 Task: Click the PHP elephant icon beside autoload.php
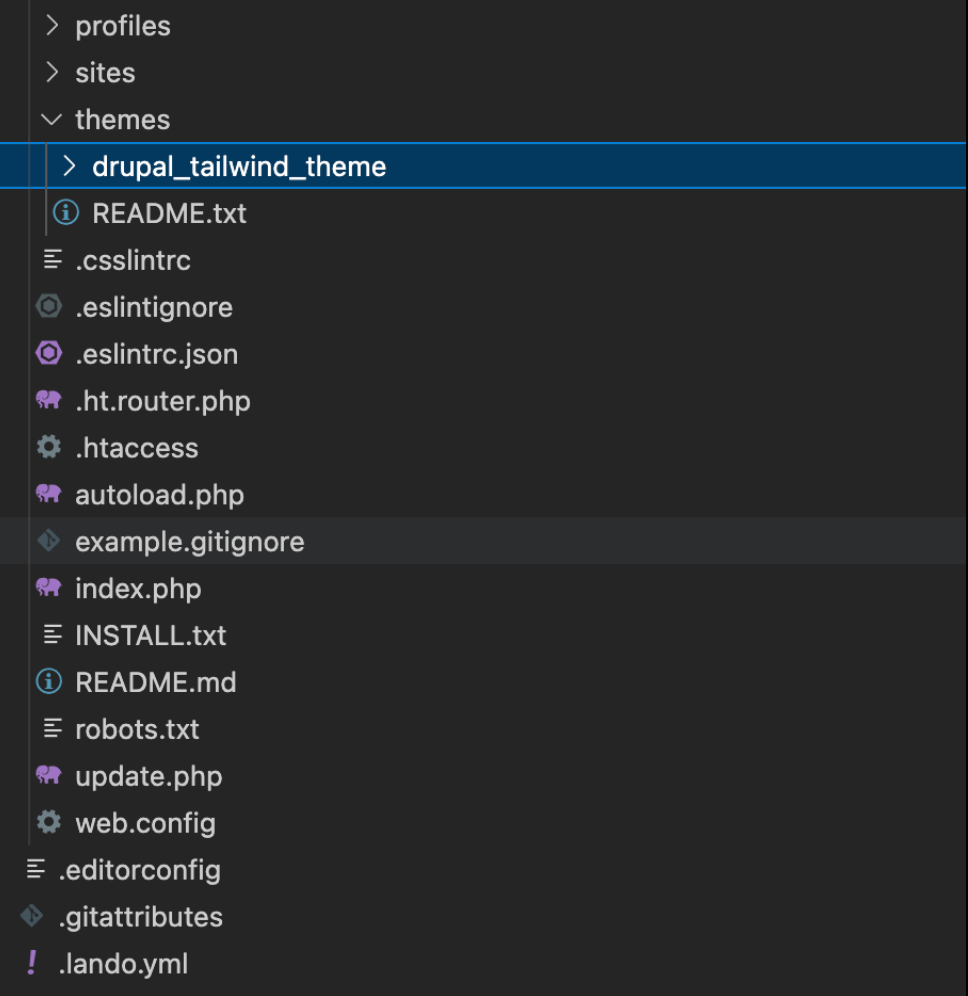pos(49,494)
